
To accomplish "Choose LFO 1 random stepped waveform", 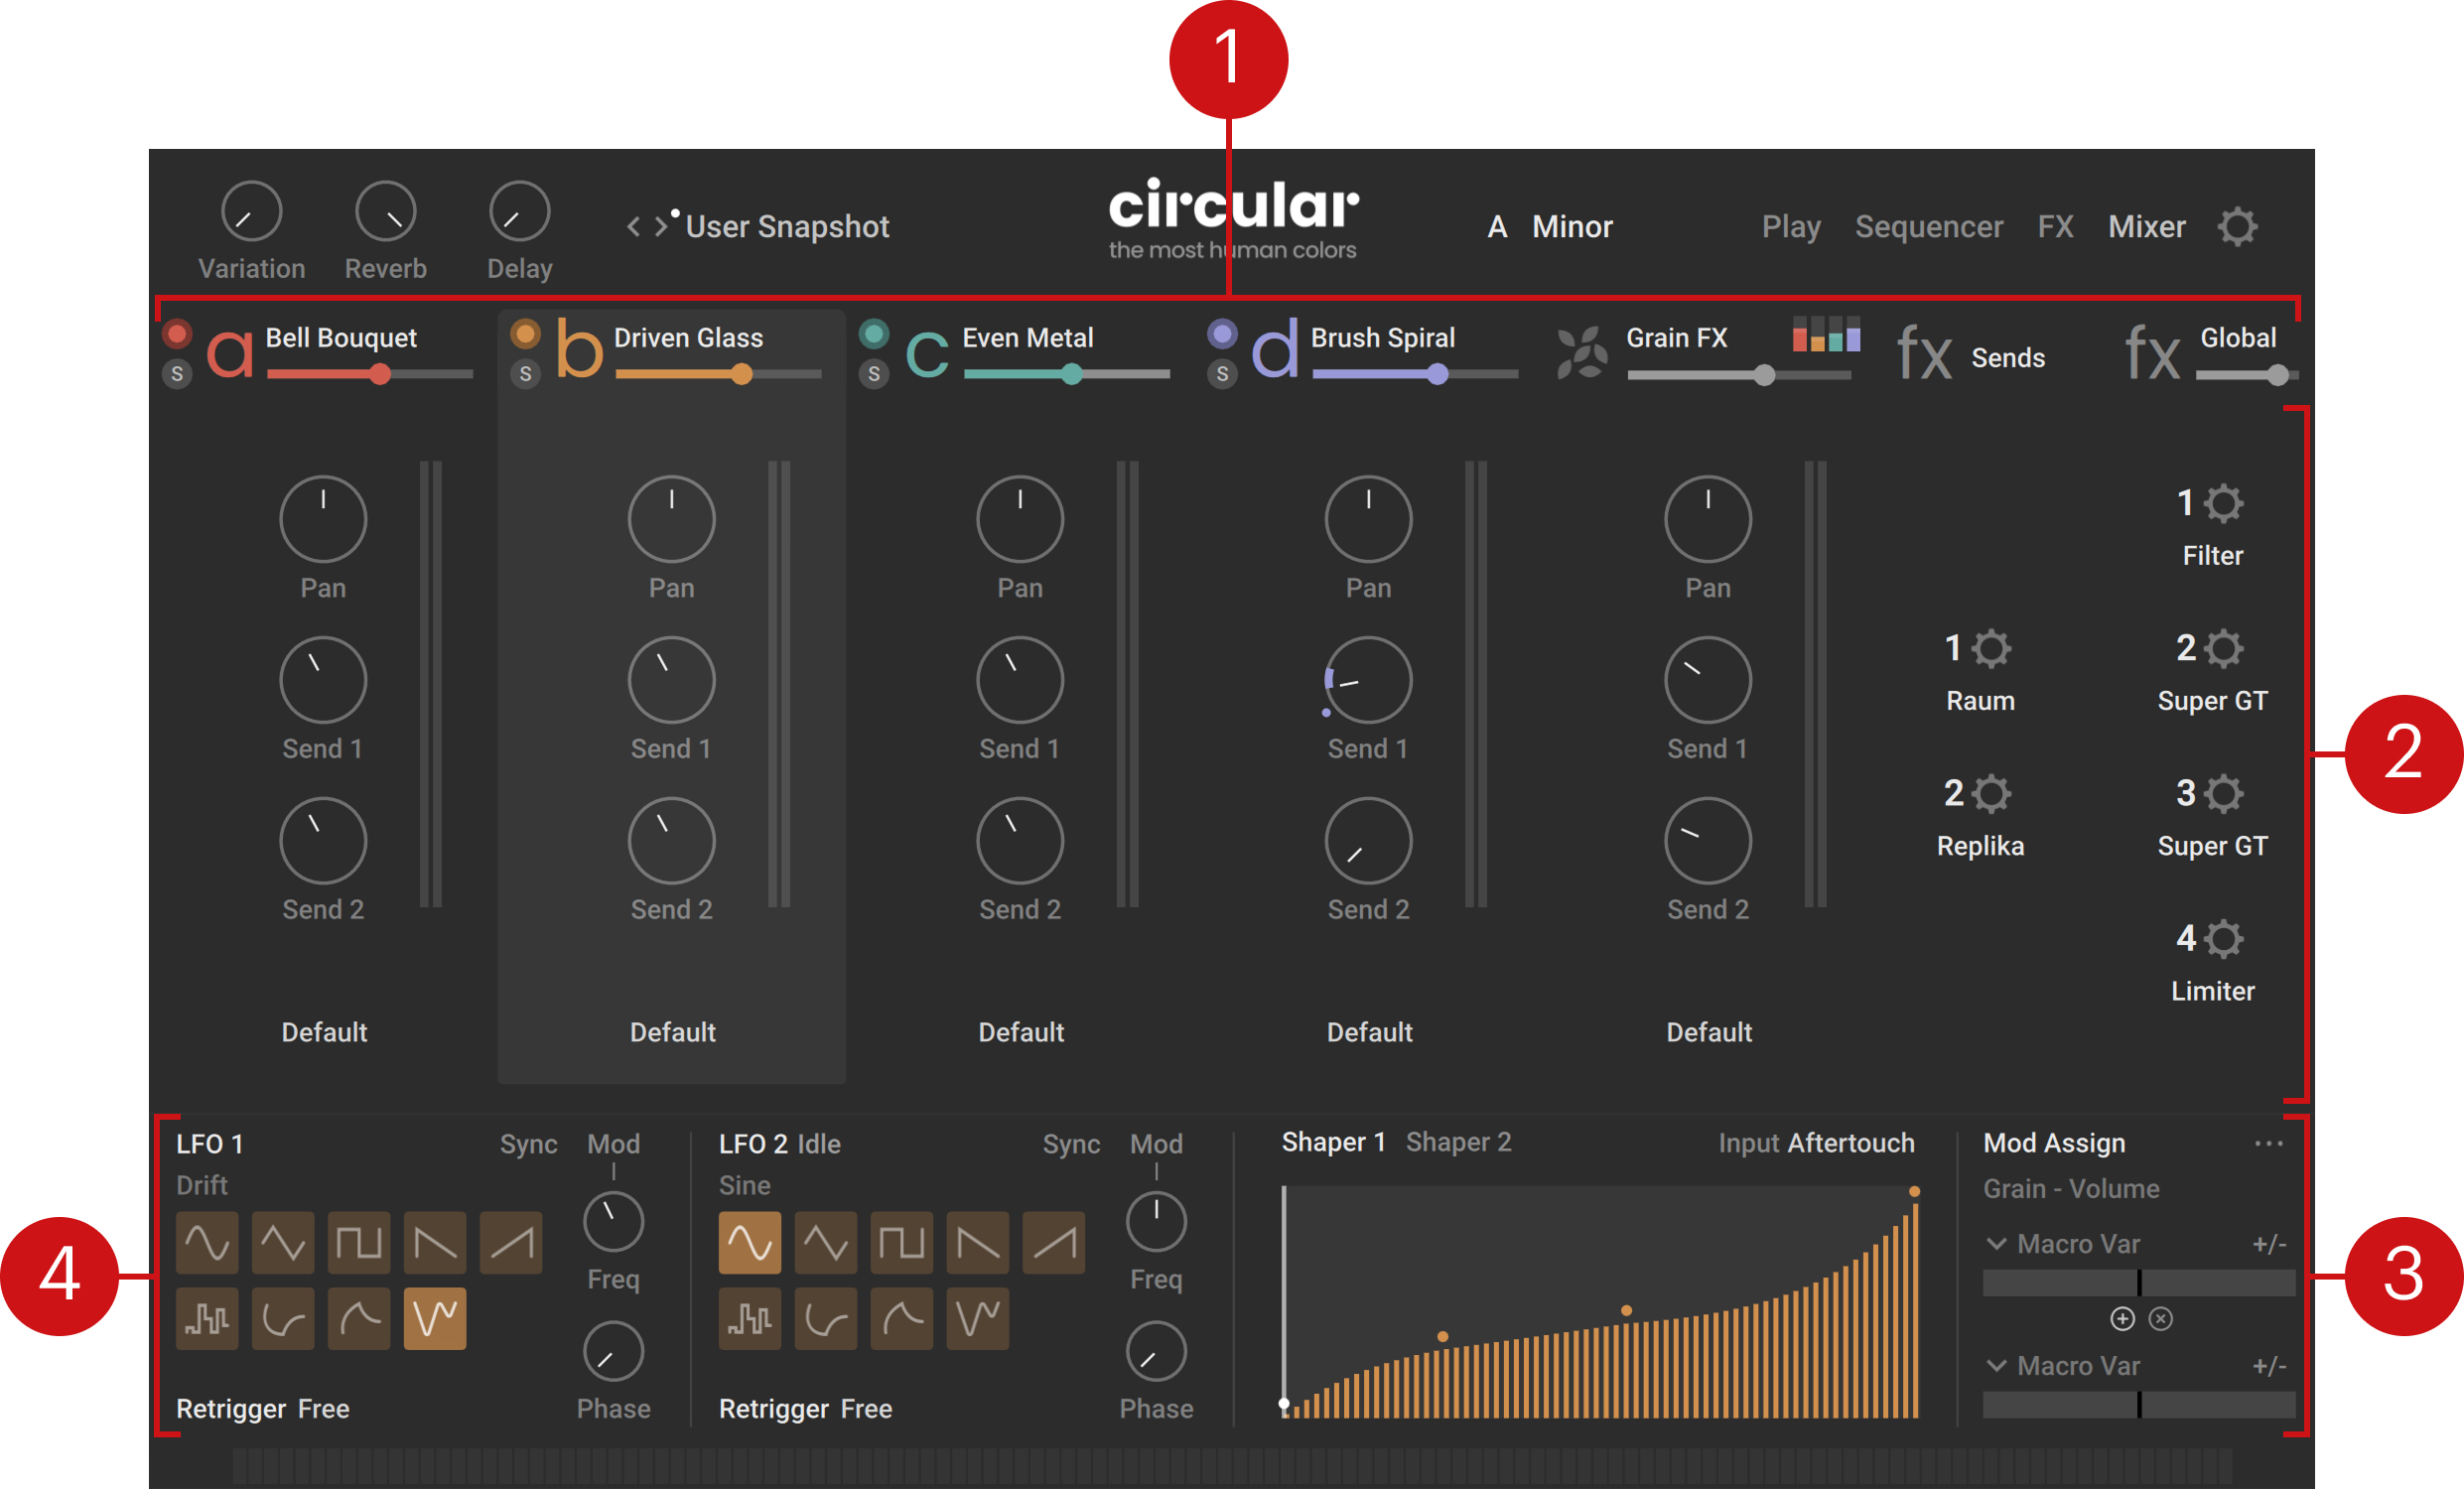I will click(207, 1319).
